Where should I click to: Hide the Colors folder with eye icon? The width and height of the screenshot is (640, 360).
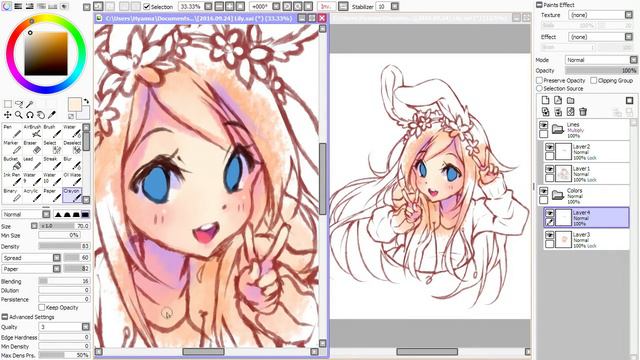click(544, 191)
